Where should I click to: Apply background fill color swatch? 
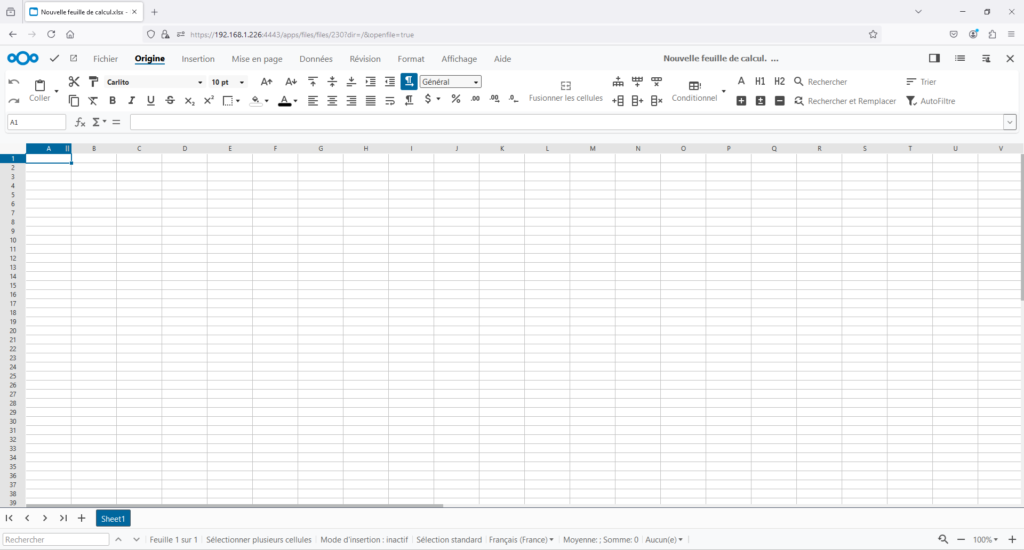coord(255,101)
